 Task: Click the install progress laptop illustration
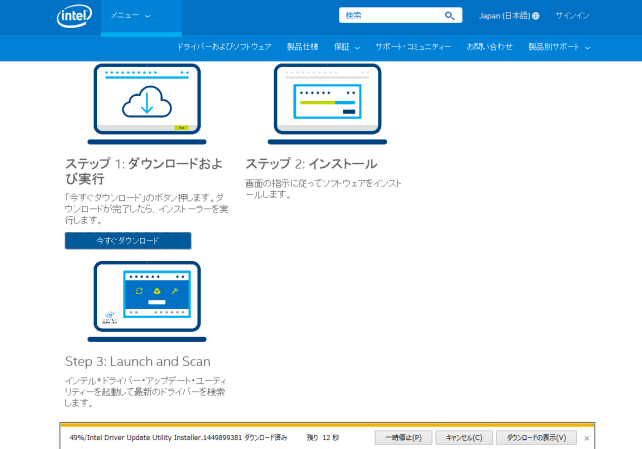tap(327, 104)
